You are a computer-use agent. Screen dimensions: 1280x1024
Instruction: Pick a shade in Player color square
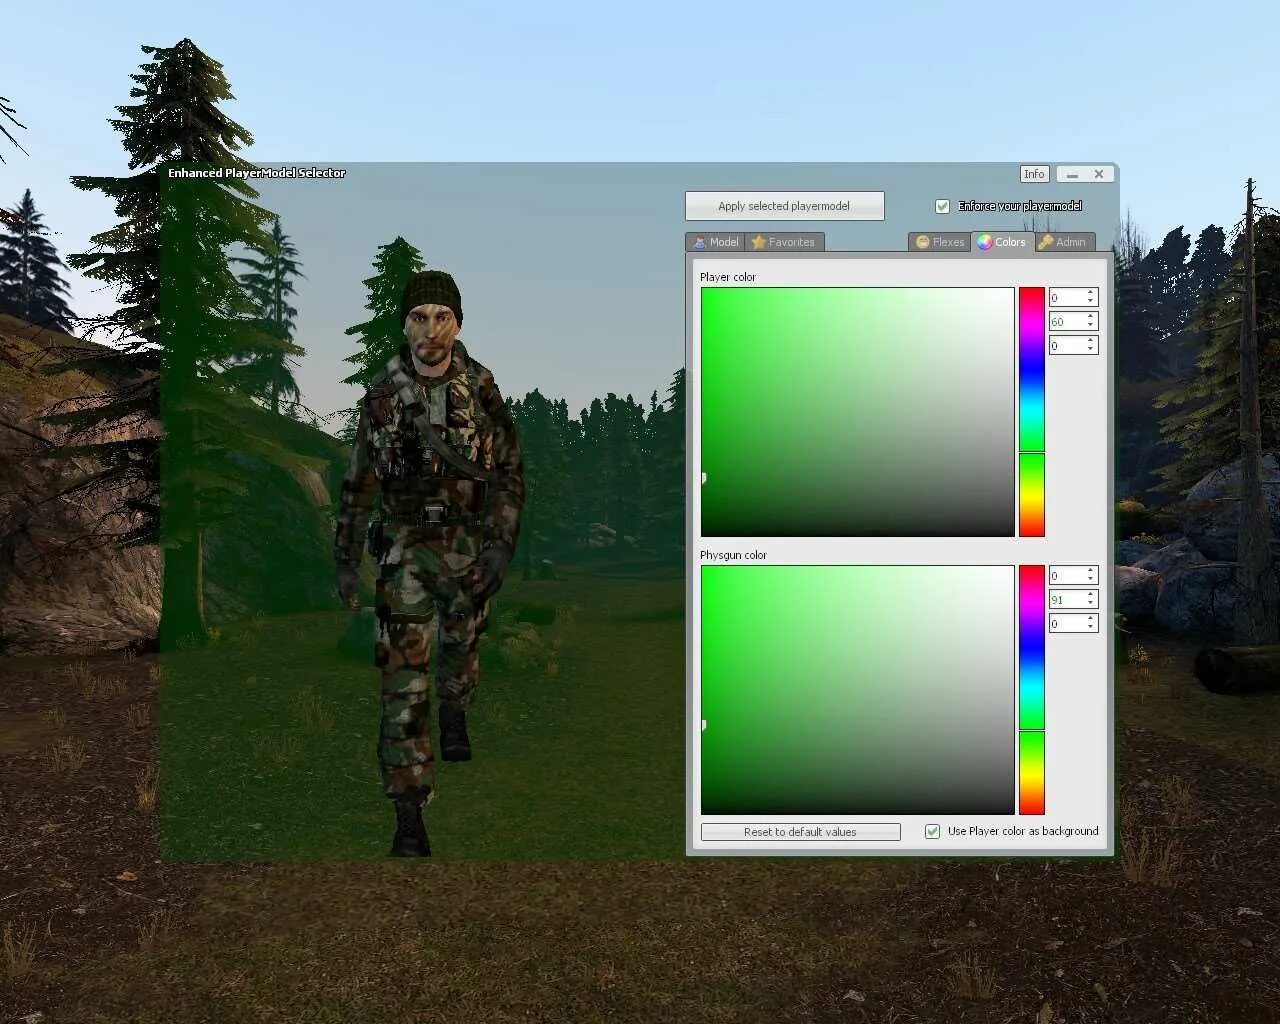pos(857,412)
